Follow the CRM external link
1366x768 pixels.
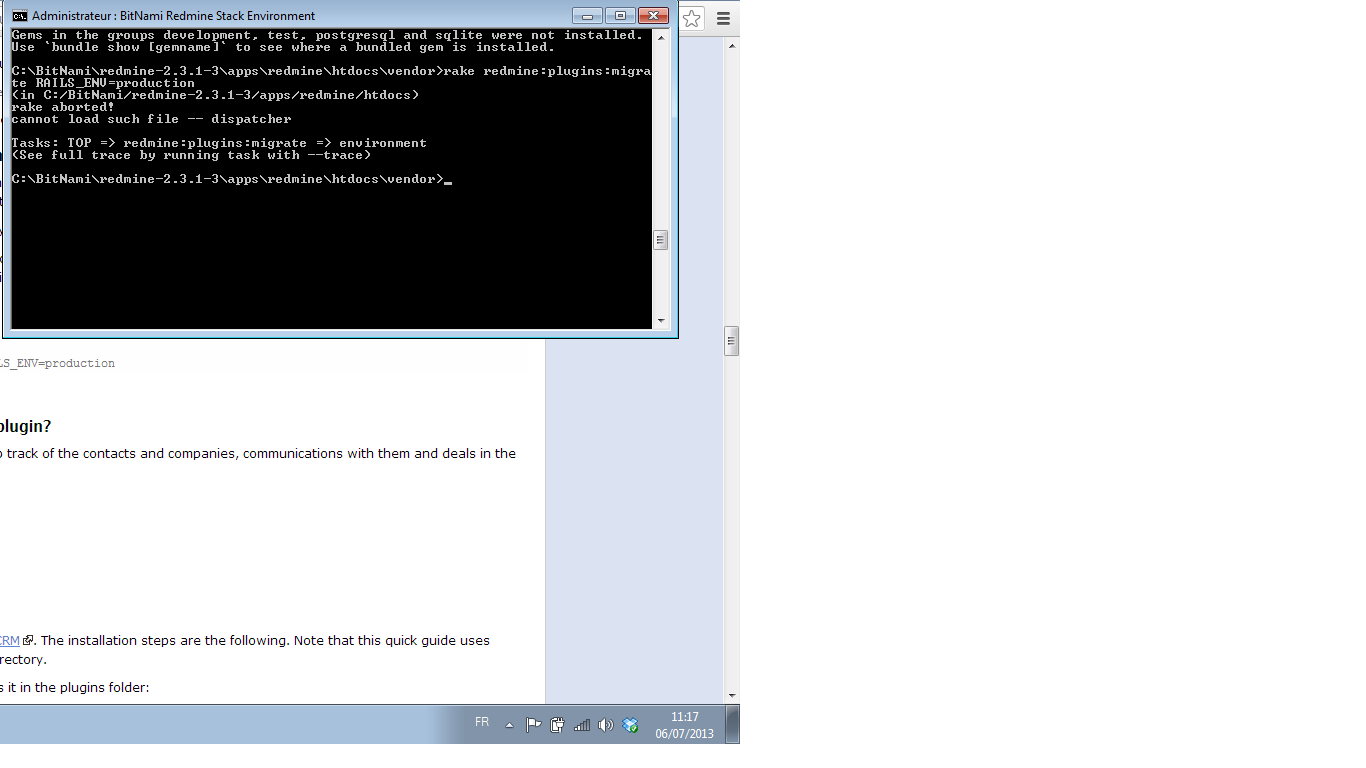9,640
